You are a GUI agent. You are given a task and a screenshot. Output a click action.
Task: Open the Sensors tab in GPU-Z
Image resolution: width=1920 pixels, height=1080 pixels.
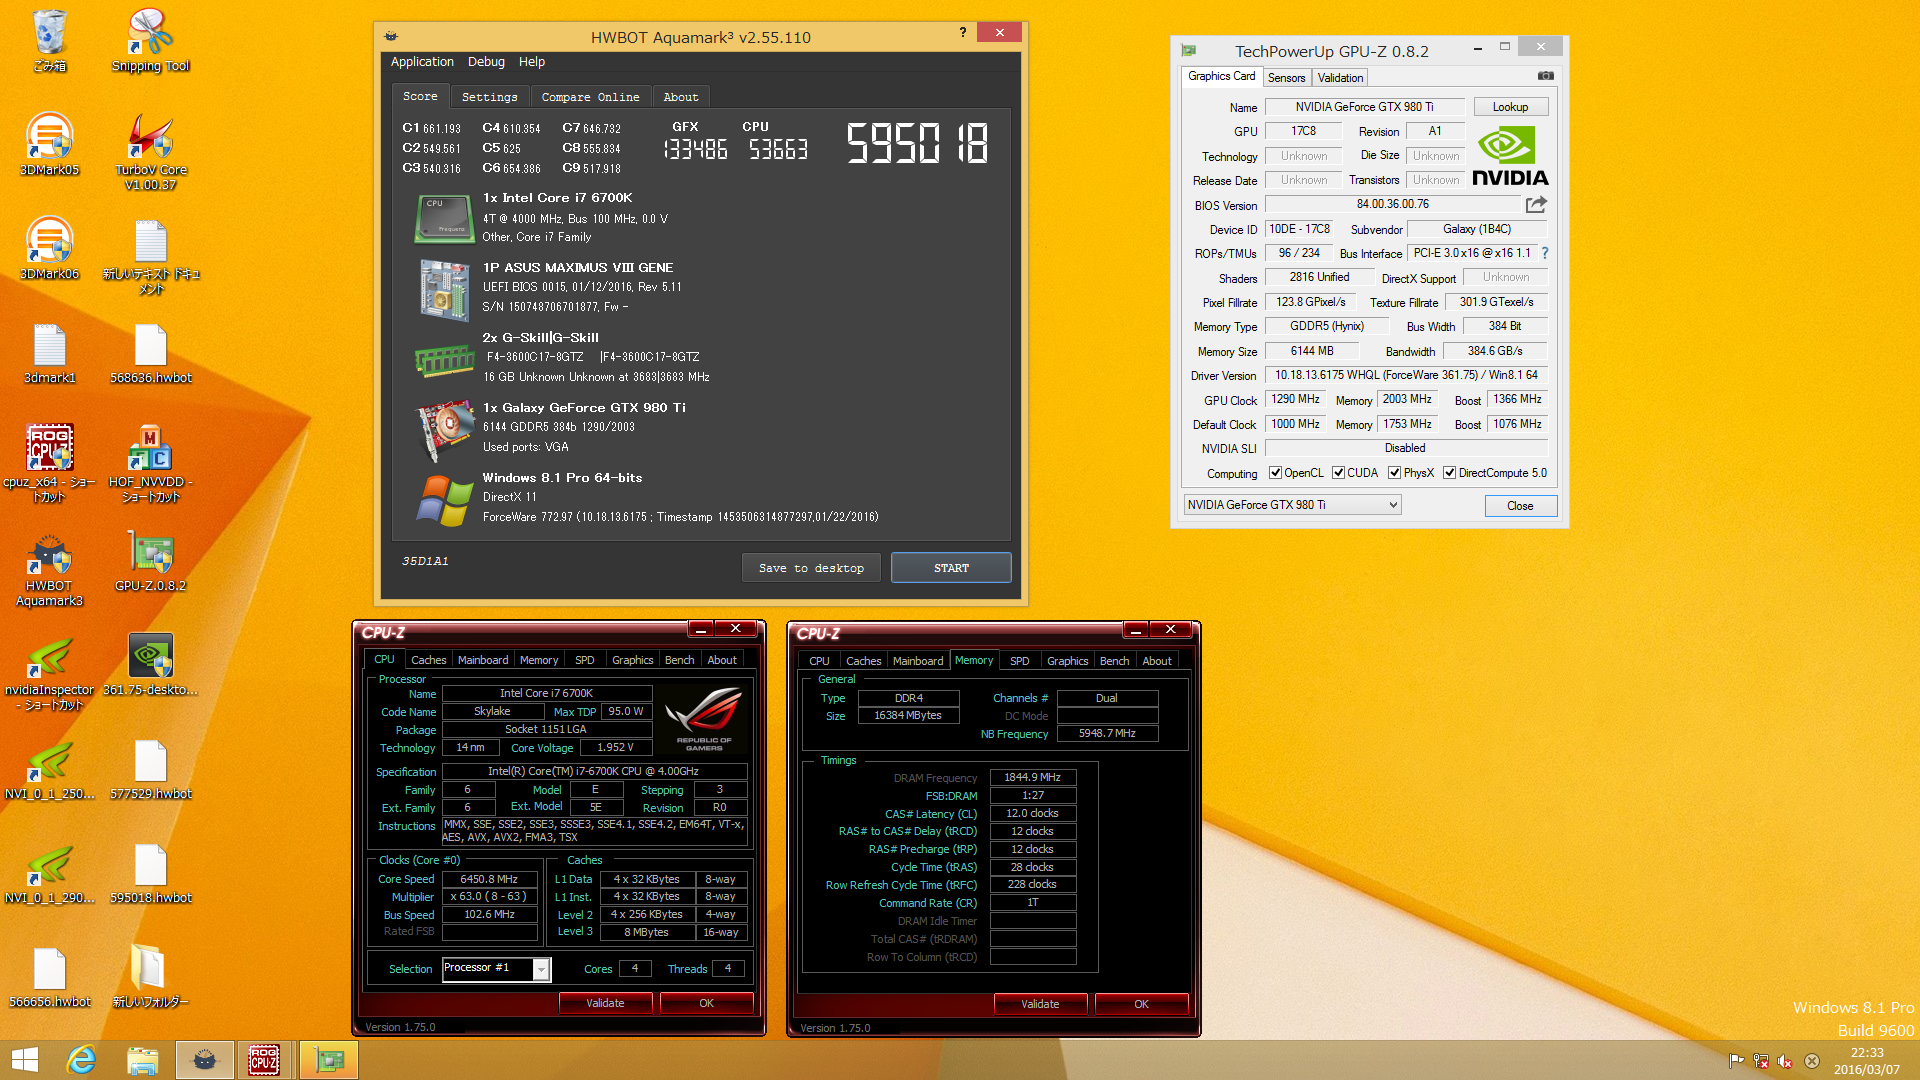point(1286,78)
